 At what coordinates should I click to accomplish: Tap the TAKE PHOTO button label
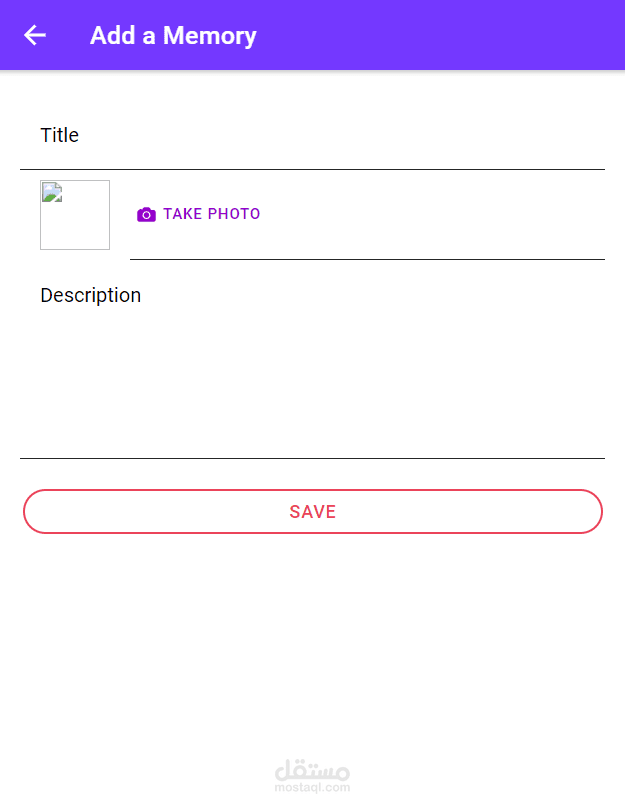211,214
